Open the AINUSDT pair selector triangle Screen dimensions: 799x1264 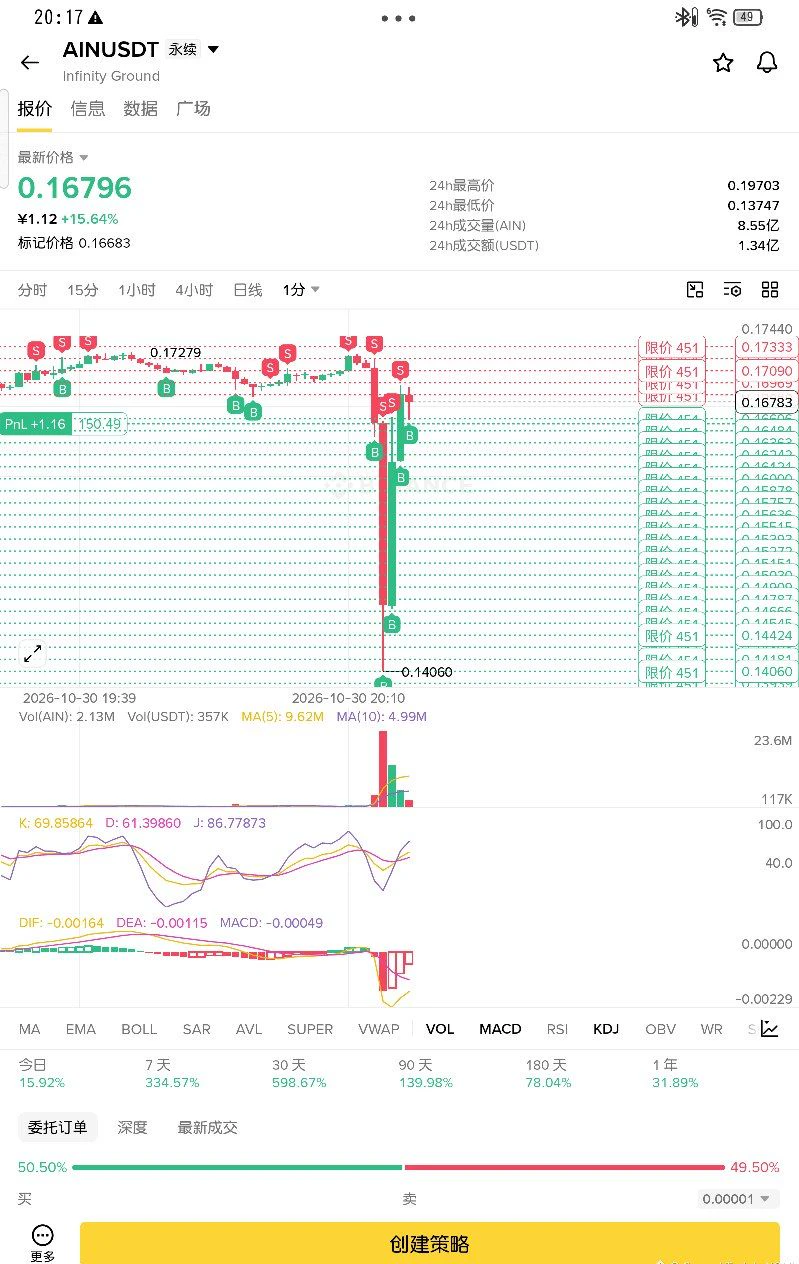[213, 49]
